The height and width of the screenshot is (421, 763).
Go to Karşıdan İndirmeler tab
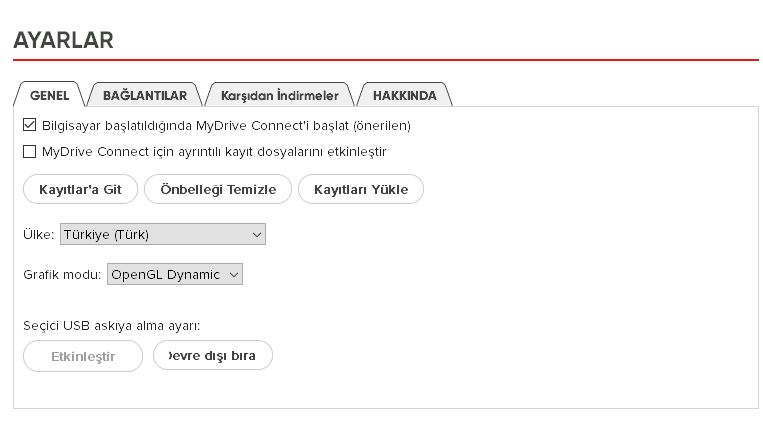pyautogui.click(x=279, y=95)
